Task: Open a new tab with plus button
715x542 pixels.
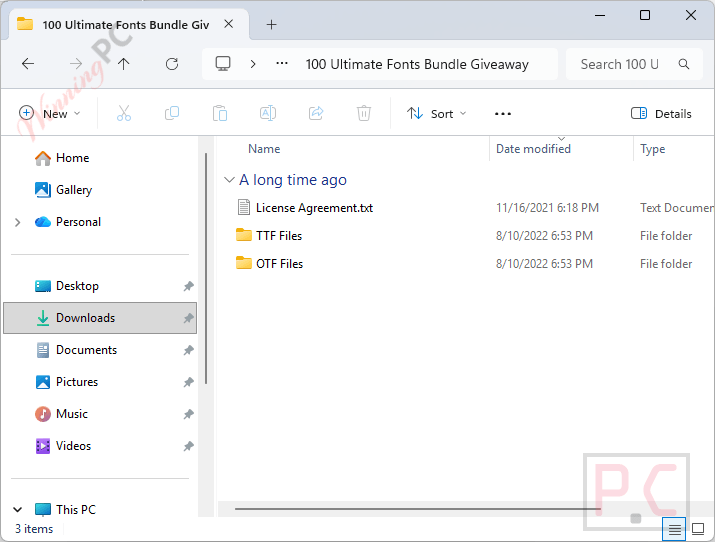Action: [271, 25]
